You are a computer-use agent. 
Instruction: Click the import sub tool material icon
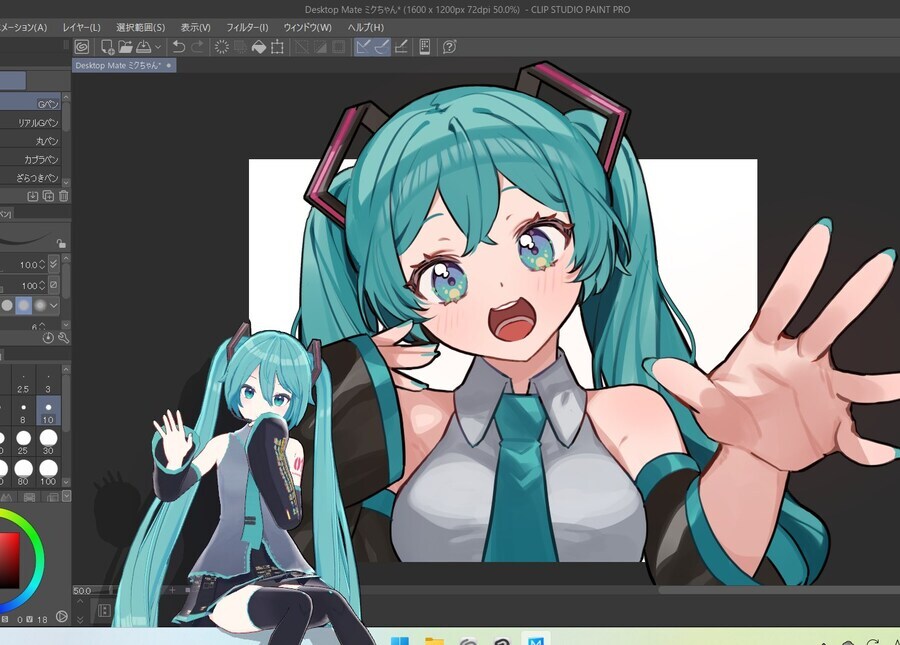[x=33, y=196]
